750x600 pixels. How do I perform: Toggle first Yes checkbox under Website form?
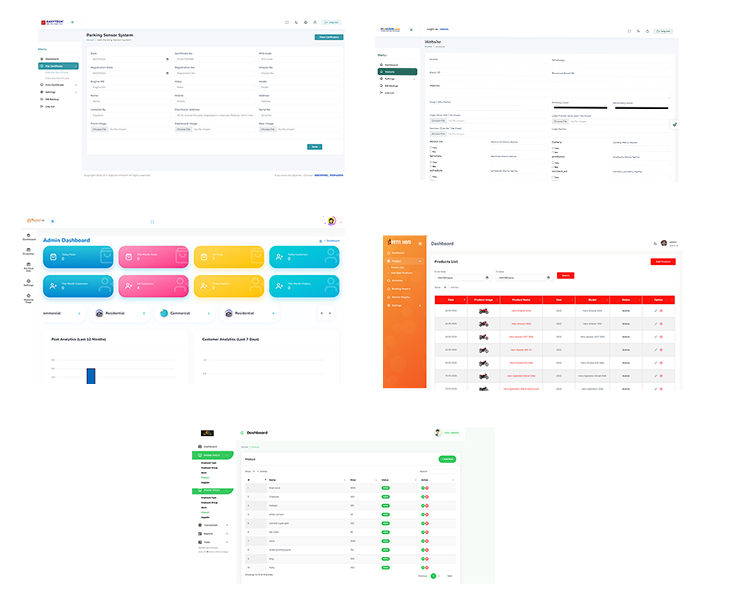click(x=431, y=146)
